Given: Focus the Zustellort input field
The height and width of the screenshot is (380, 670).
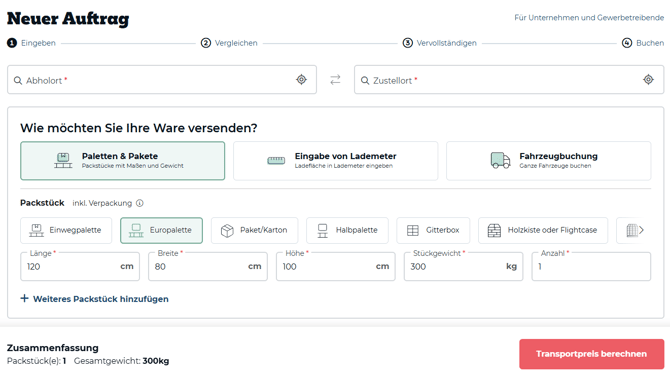Looking at the screenshot, I should 509,80.
